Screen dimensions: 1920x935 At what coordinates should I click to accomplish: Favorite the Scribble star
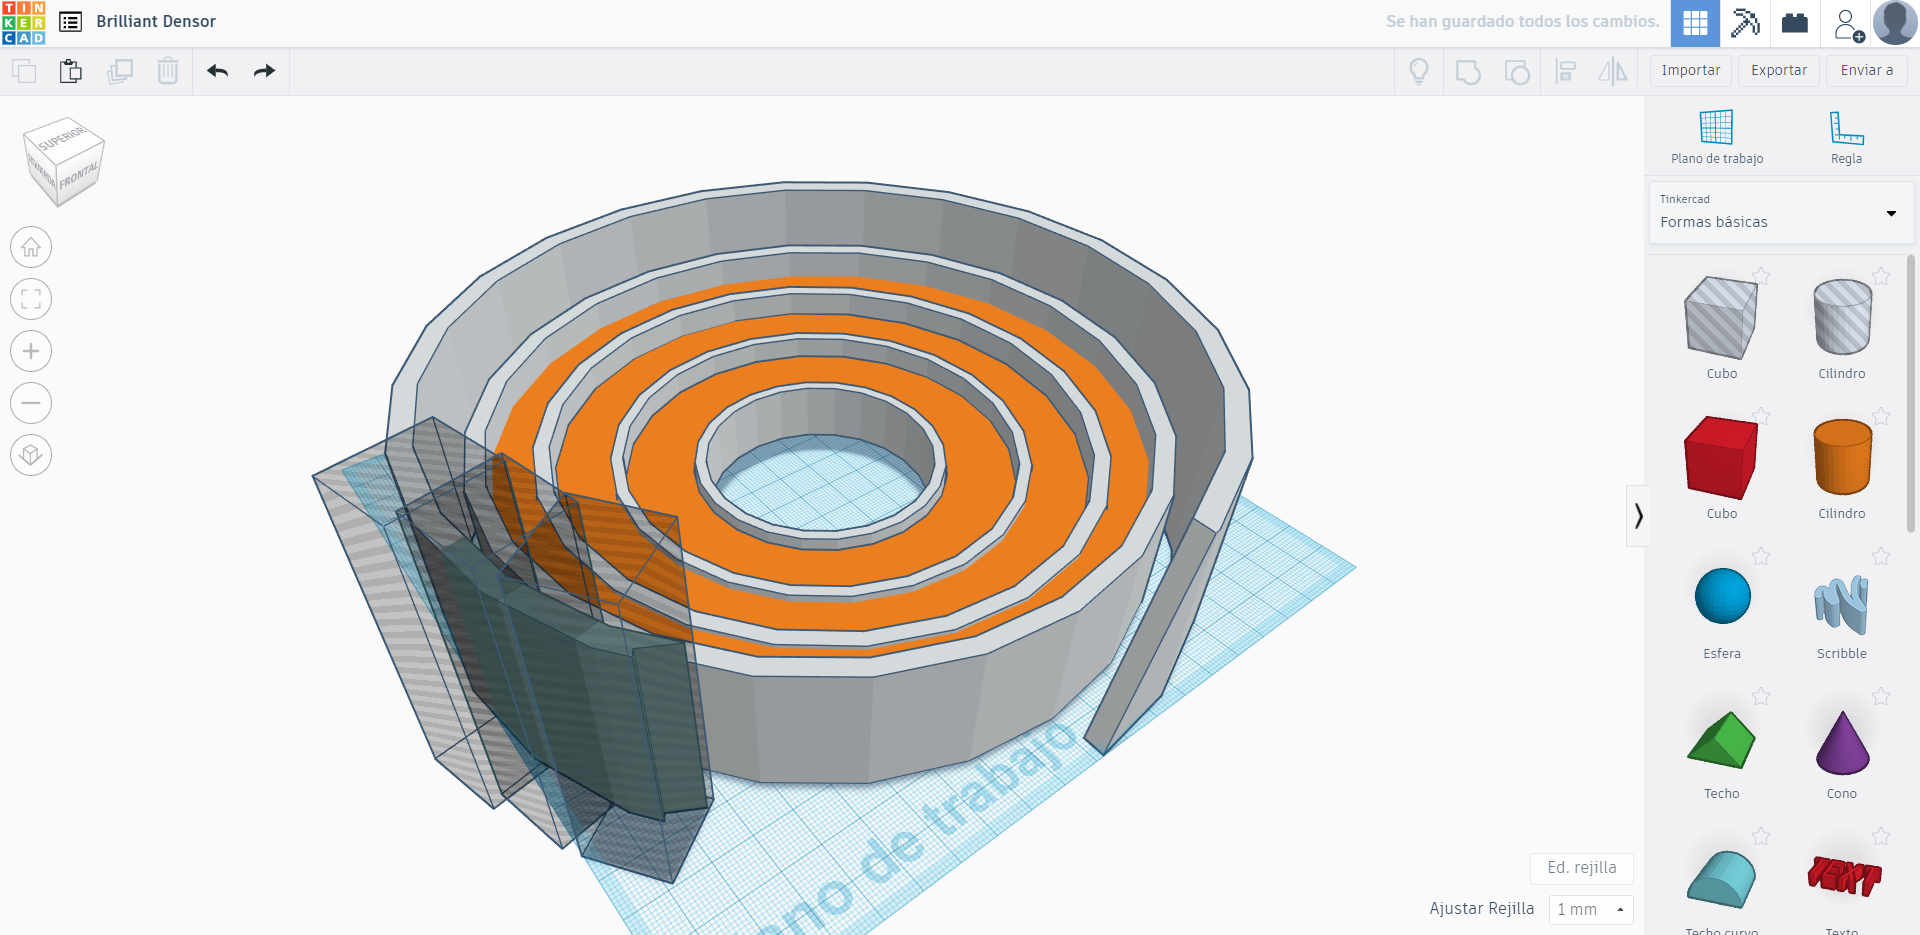click(1881, 556)
